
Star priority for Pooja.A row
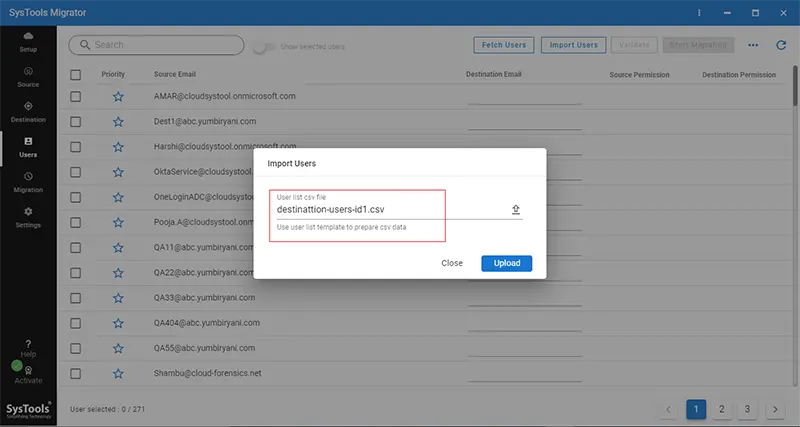(118, 222)
